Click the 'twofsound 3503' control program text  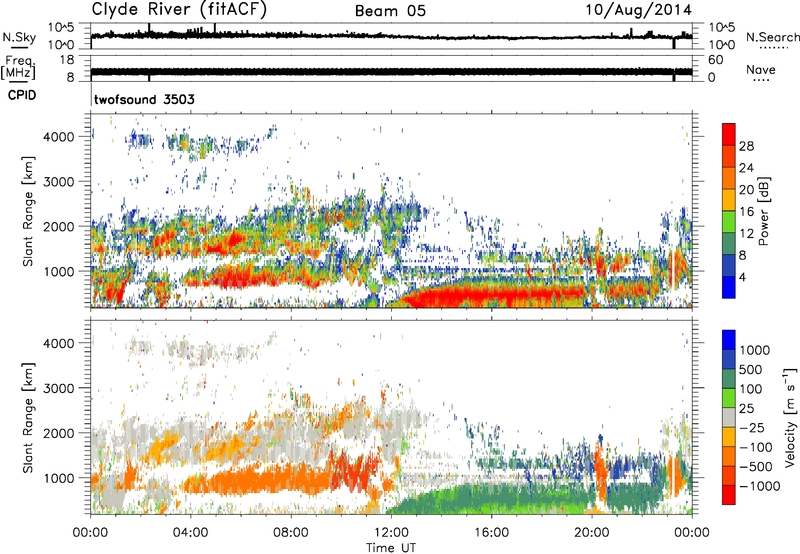tap(144, 99)
